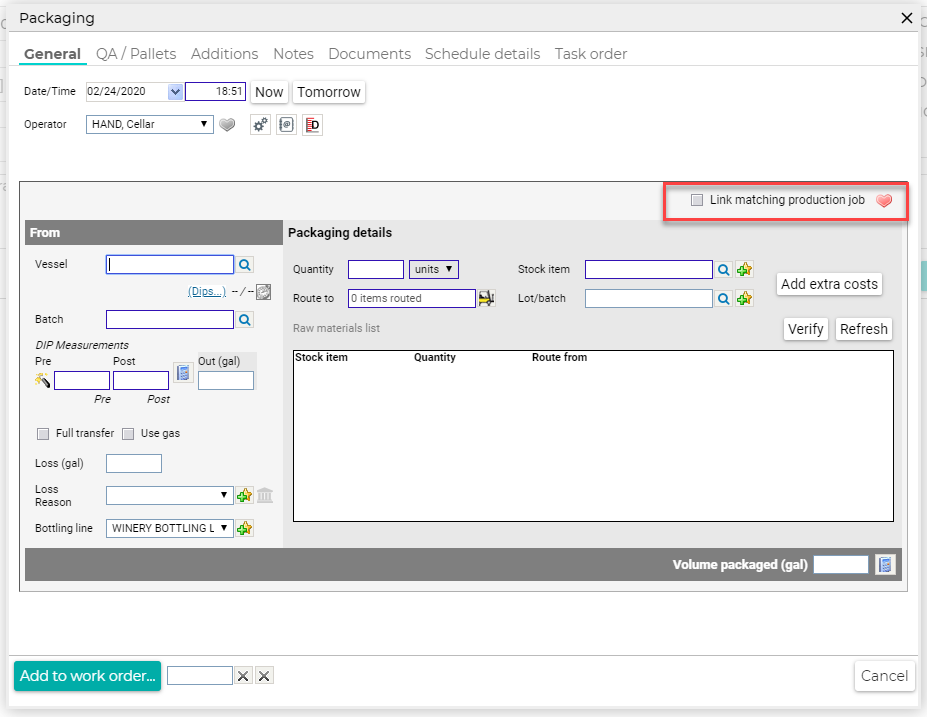Open the gears settings icon near Operator
The image size is (927, 717).
260,125
